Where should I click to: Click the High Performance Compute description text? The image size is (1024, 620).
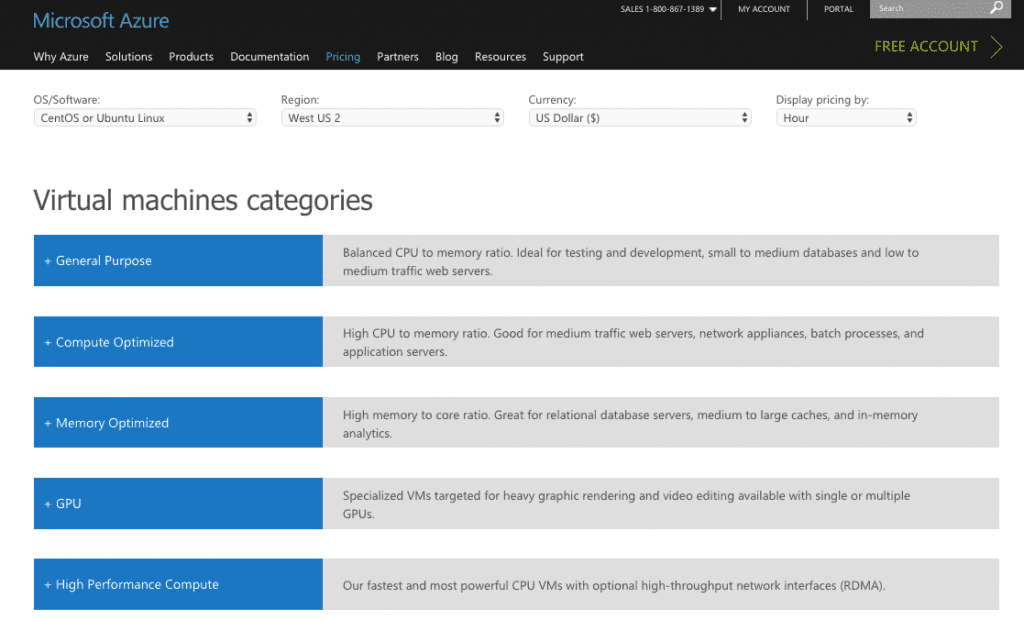614,585
